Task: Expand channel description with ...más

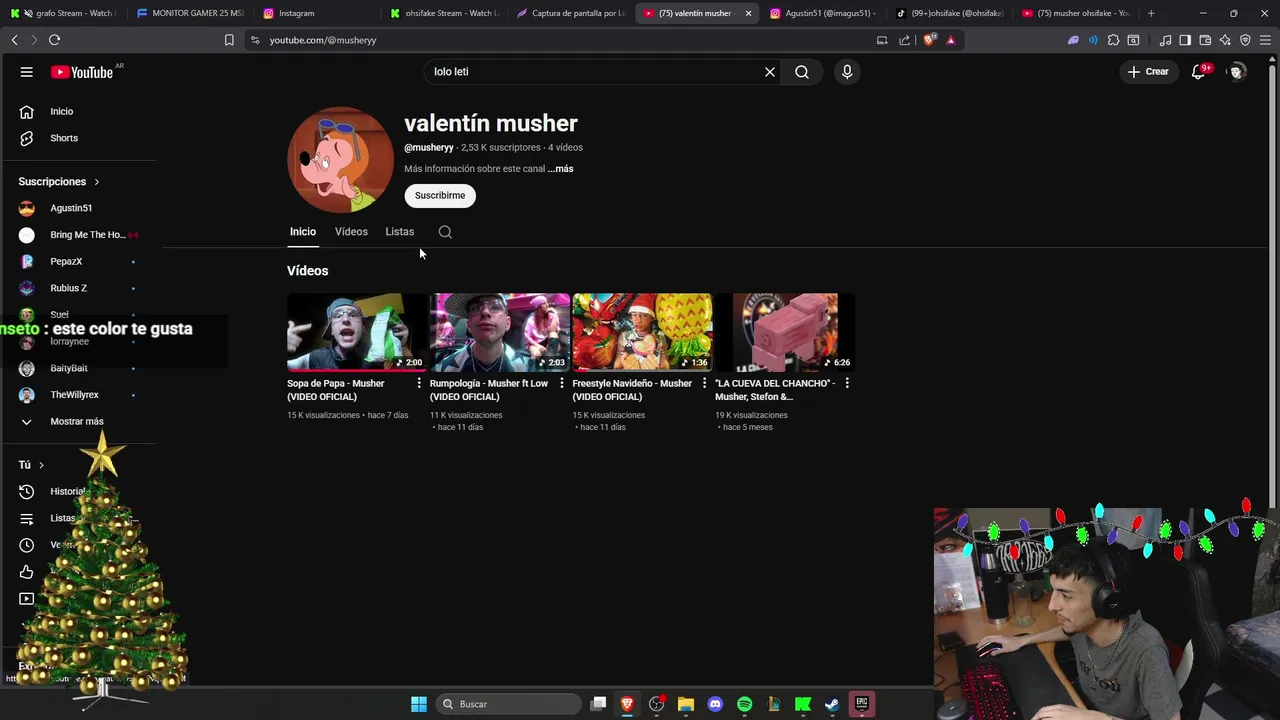Action: [560, 169]
